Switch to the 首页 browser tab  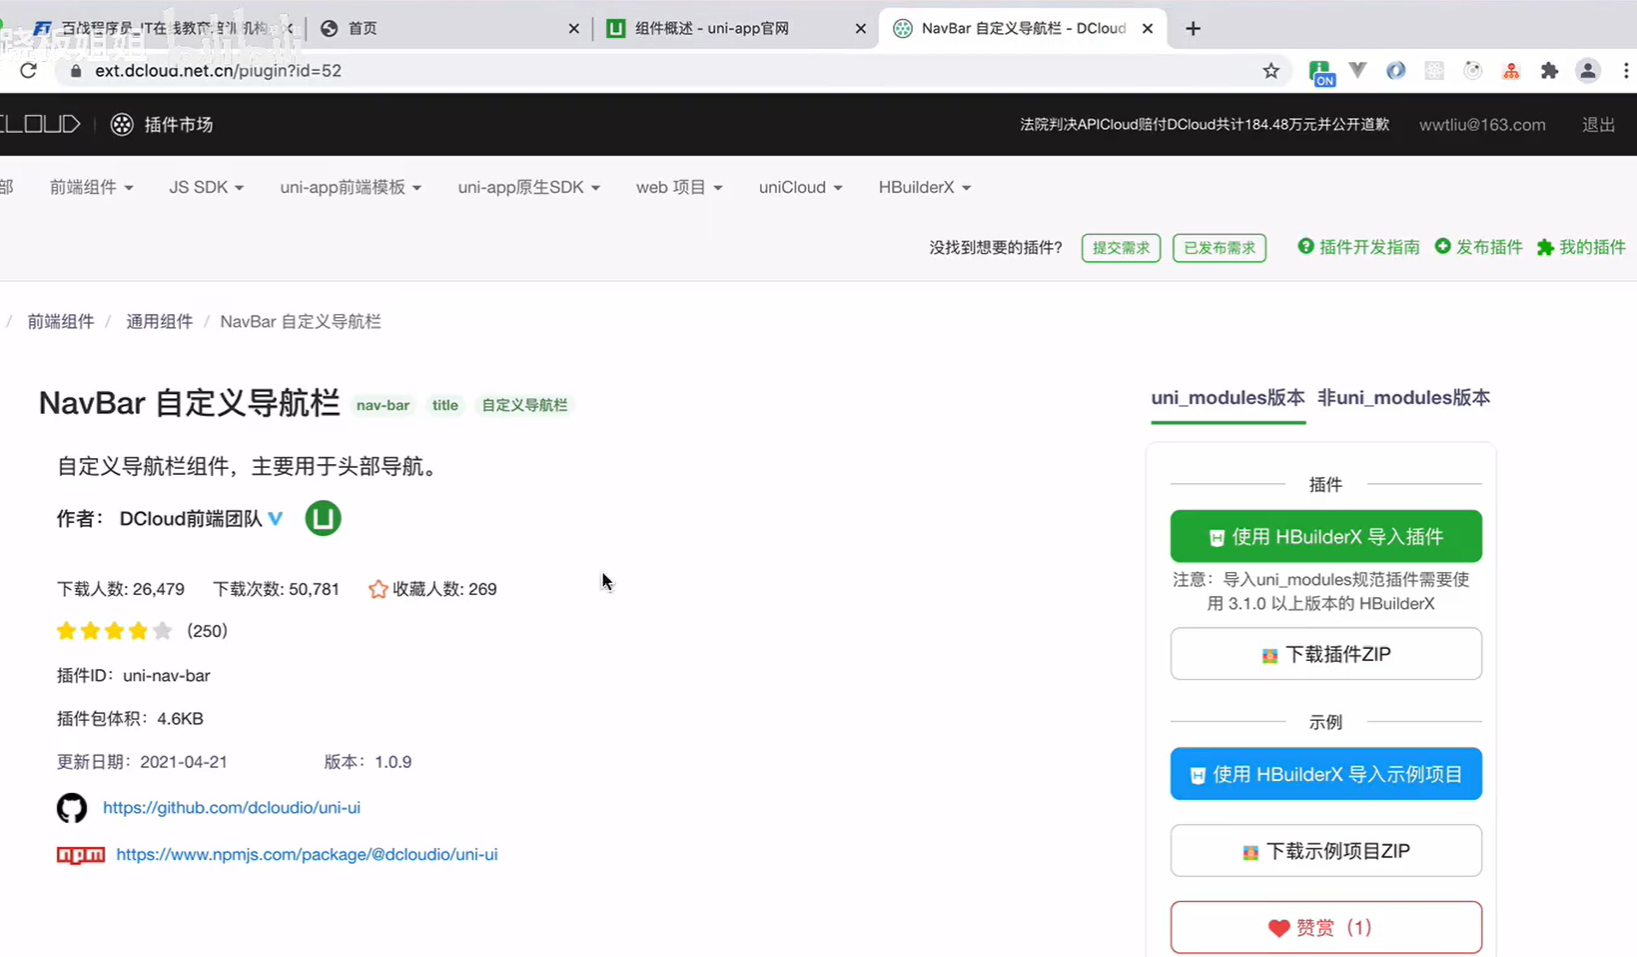(448, 28)
